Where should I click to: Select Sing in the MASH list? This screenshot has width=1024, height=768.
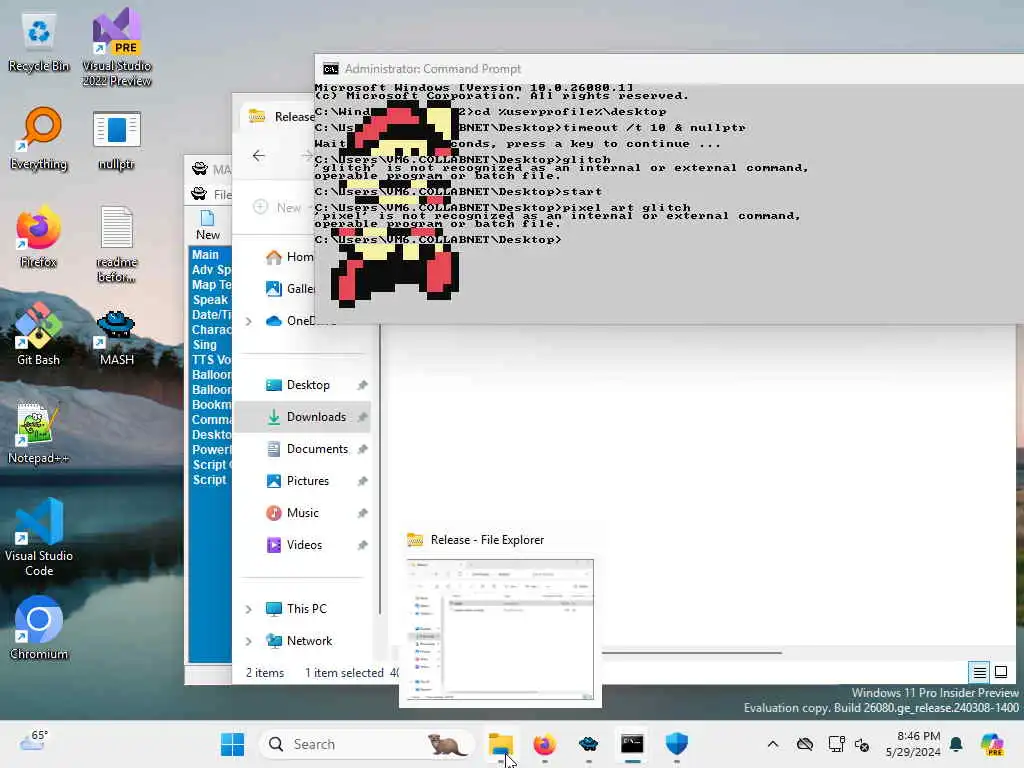coord(204,345)
